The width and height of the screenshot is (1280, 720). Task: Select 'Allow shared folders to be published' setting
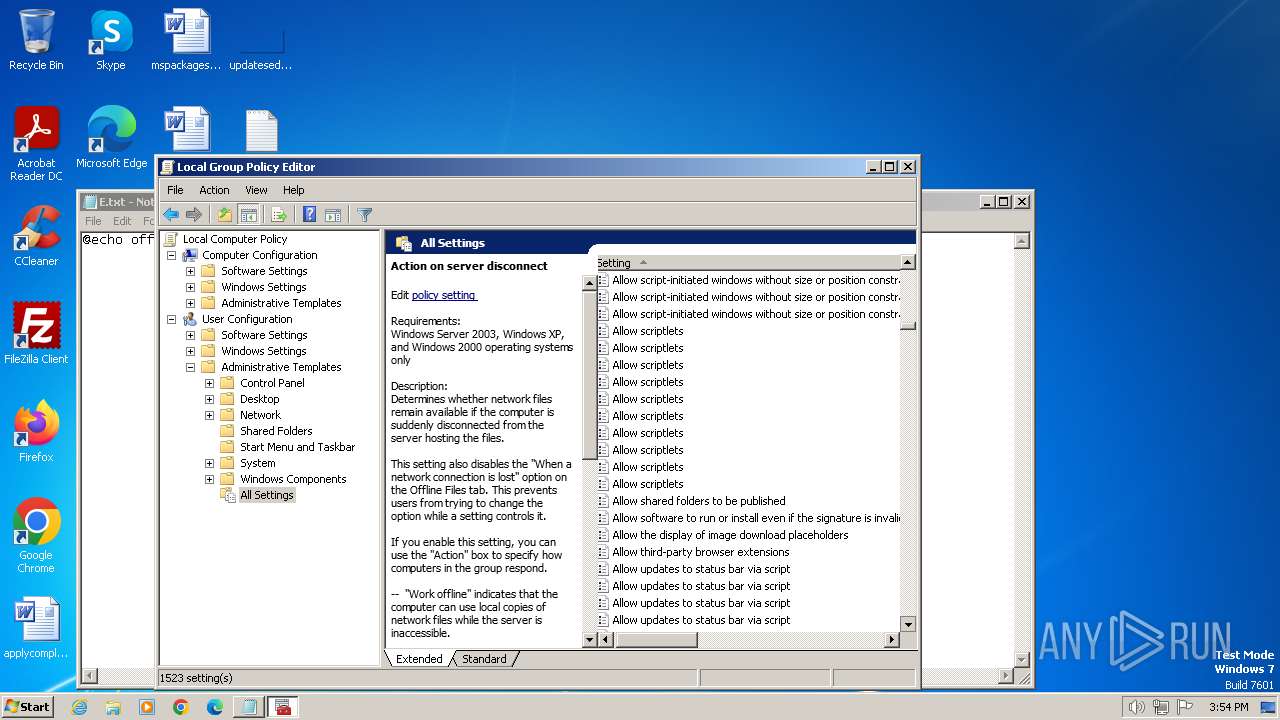pyautogui.click(x=699, y=501)
